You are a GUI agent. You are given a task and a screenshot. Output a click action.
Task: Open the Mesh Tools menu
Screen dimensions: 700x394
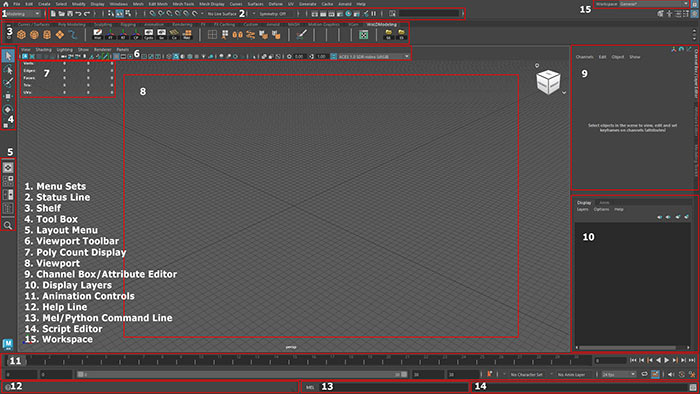click(x=183, y=4)
